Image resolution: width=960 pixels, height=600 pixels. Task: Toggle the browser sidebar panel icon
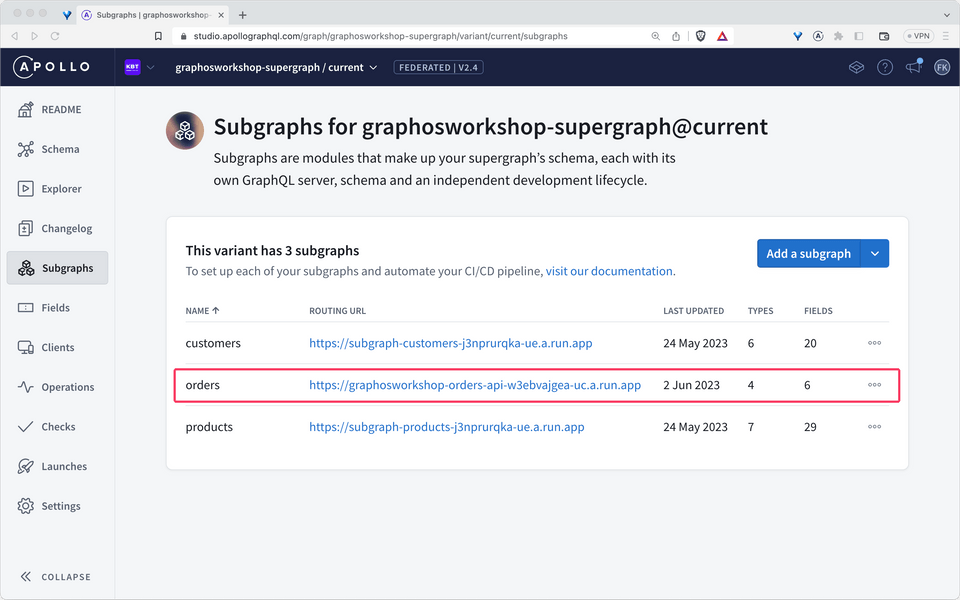pos(858,36)
